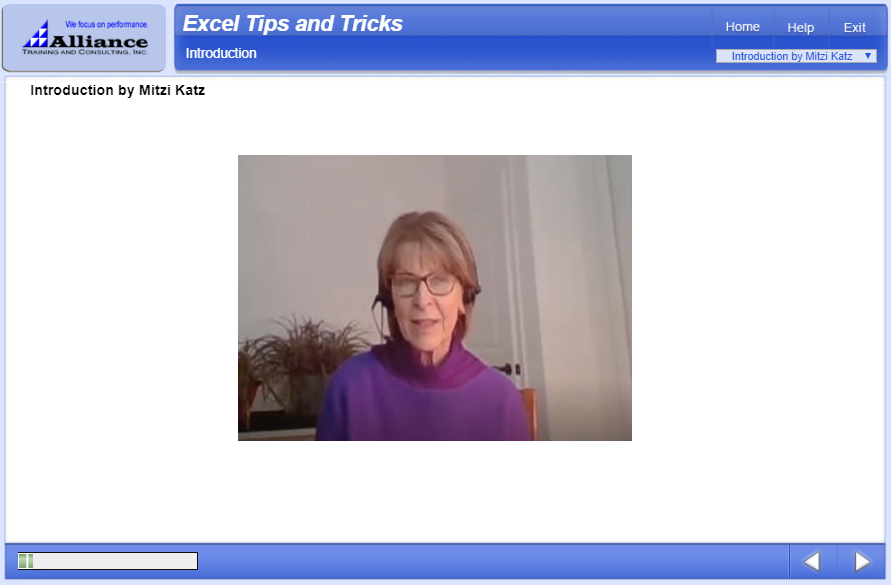This screenshot has height=585, width=891.
Task: Click the green progress blocks in bar
Action: tap(26, 561)
